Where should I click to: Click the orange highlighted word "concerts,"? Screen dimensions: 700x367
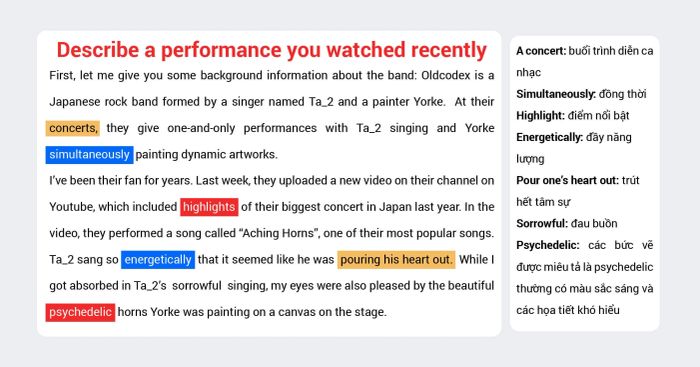pyautogui.click(x=73, y=128)
